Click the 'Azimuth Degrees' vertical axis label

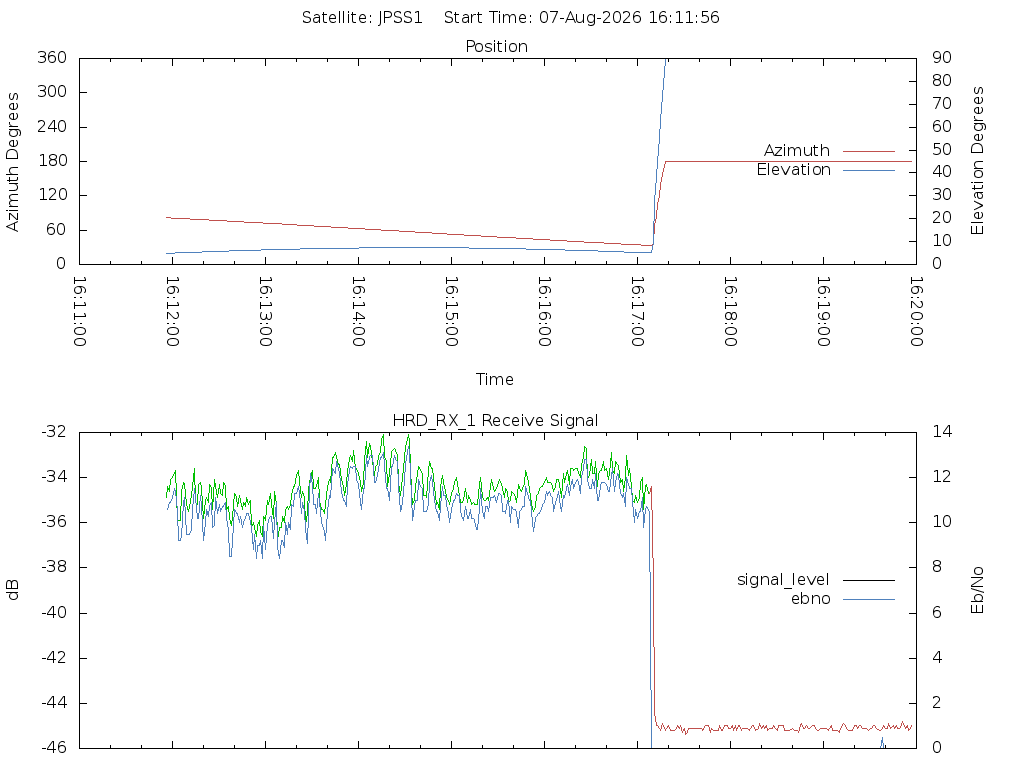click(x=12, y=162)
